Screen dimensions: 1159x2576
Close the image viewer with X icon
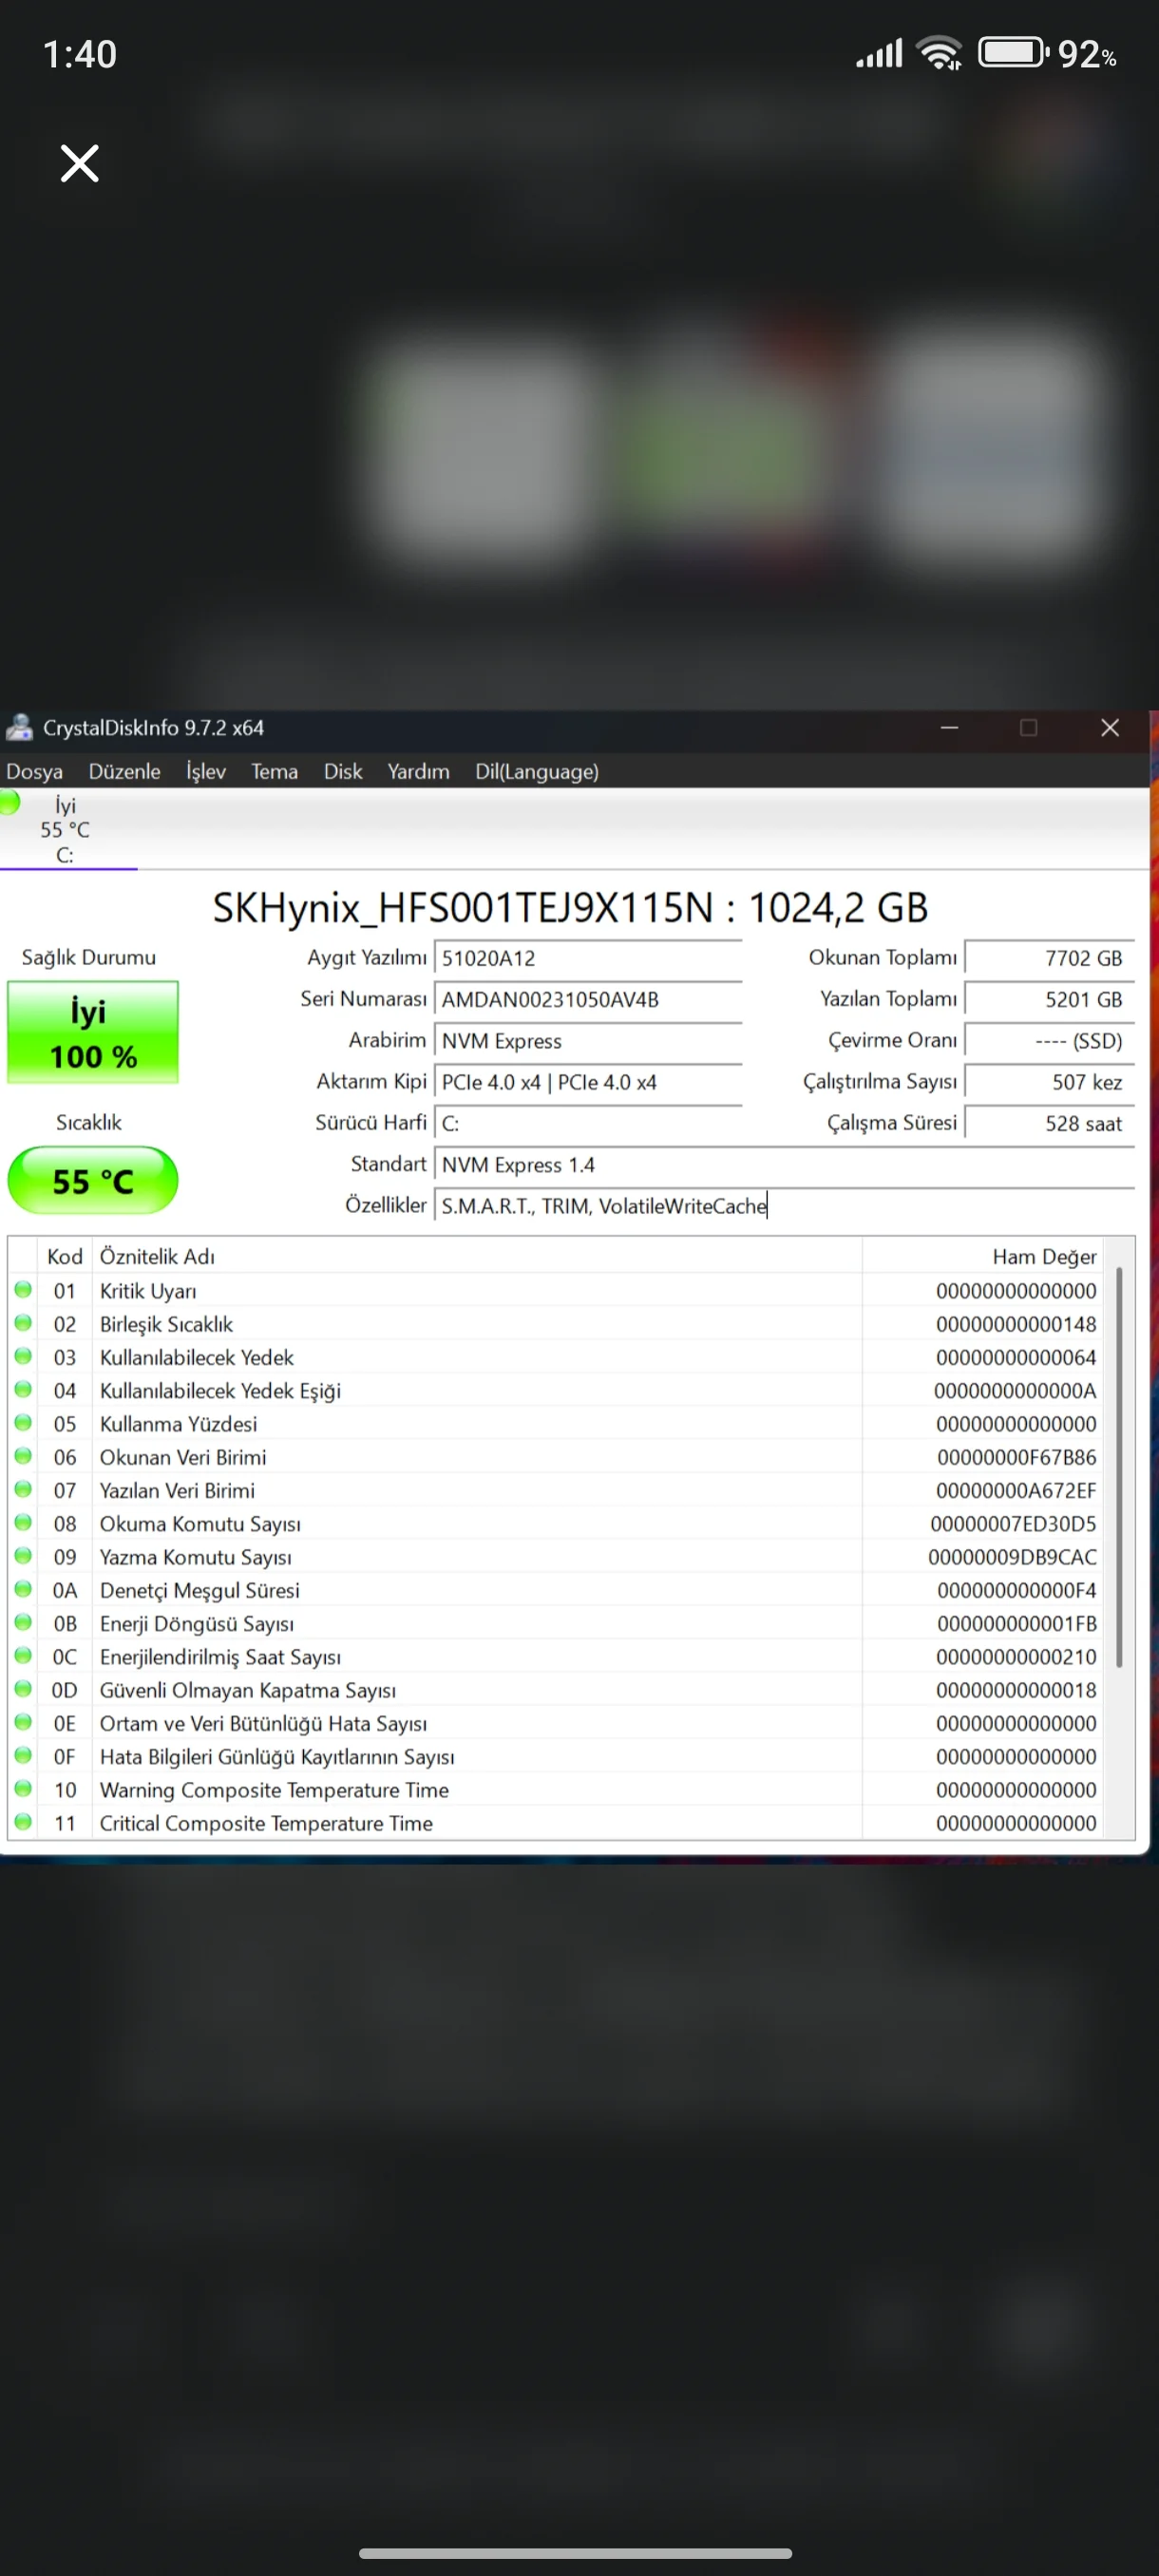[x=79, y=163]
